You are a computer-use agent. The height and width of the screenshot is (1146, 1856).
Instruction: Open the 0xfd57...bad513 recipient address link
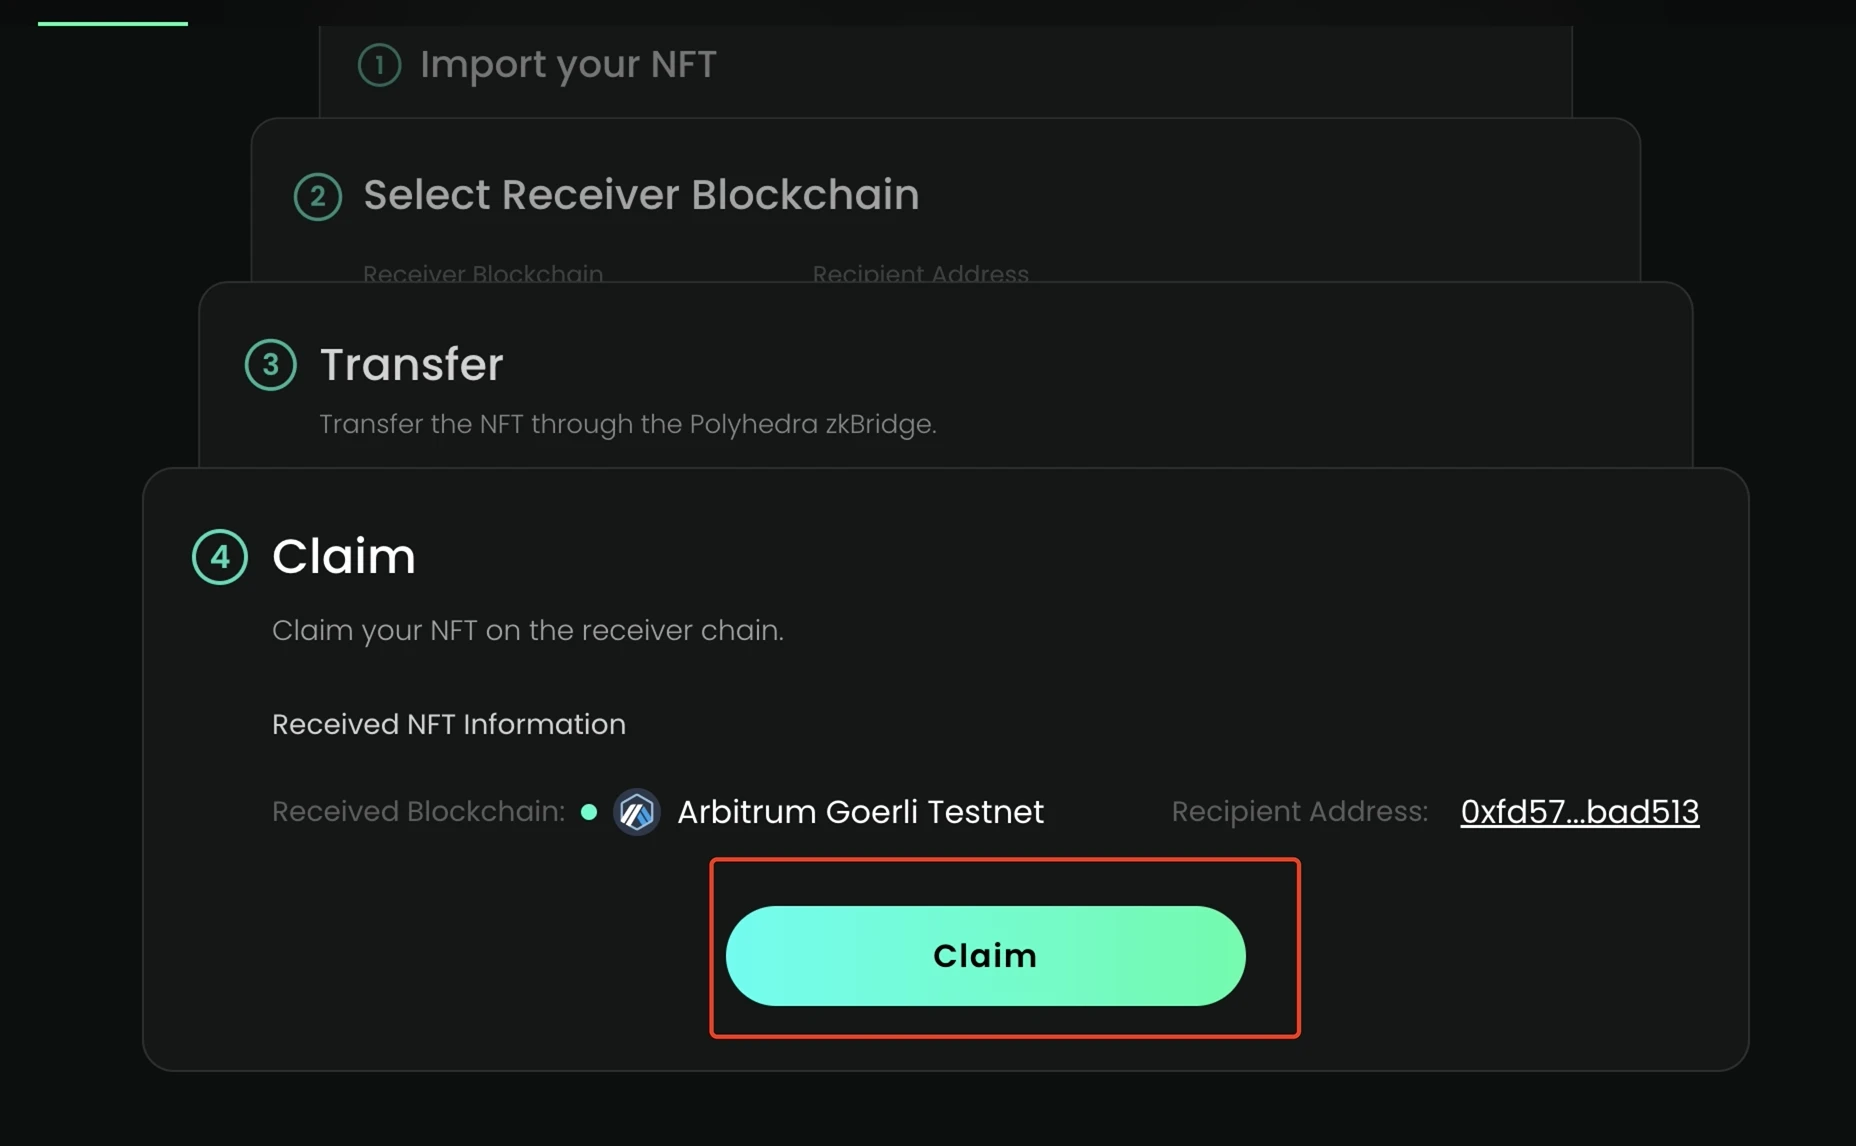pyautogui.click(x=1579, y=811)
